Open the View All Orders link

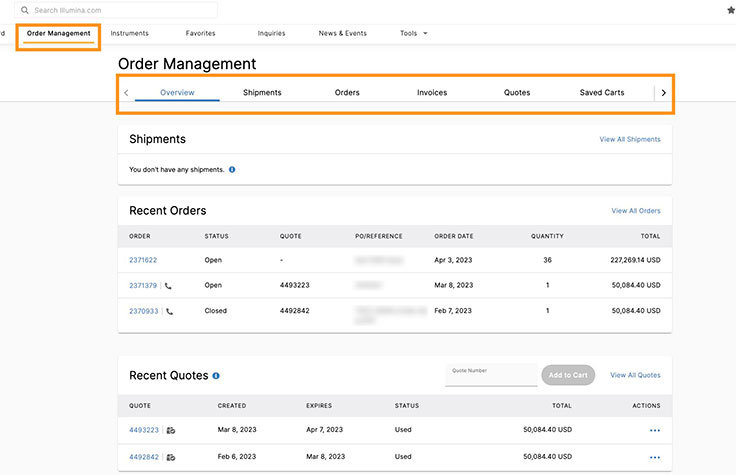[636, 211]
